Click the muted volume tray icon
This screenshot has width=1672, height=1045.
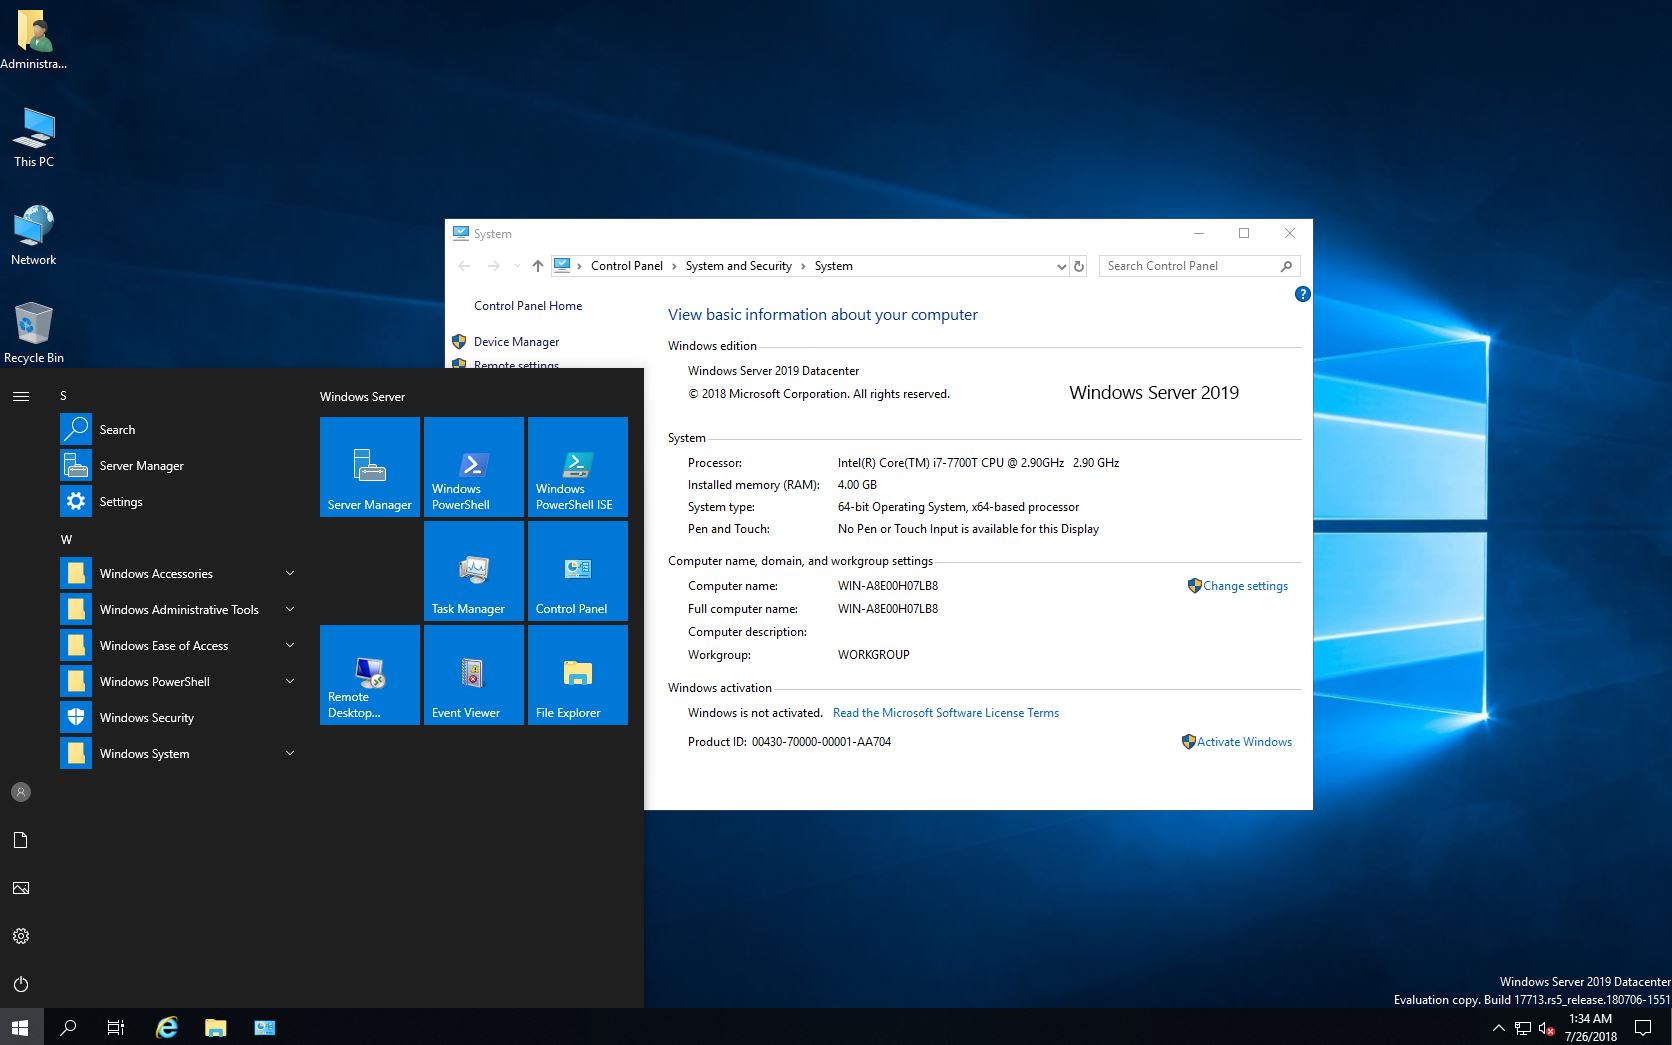[1547, 1028]
